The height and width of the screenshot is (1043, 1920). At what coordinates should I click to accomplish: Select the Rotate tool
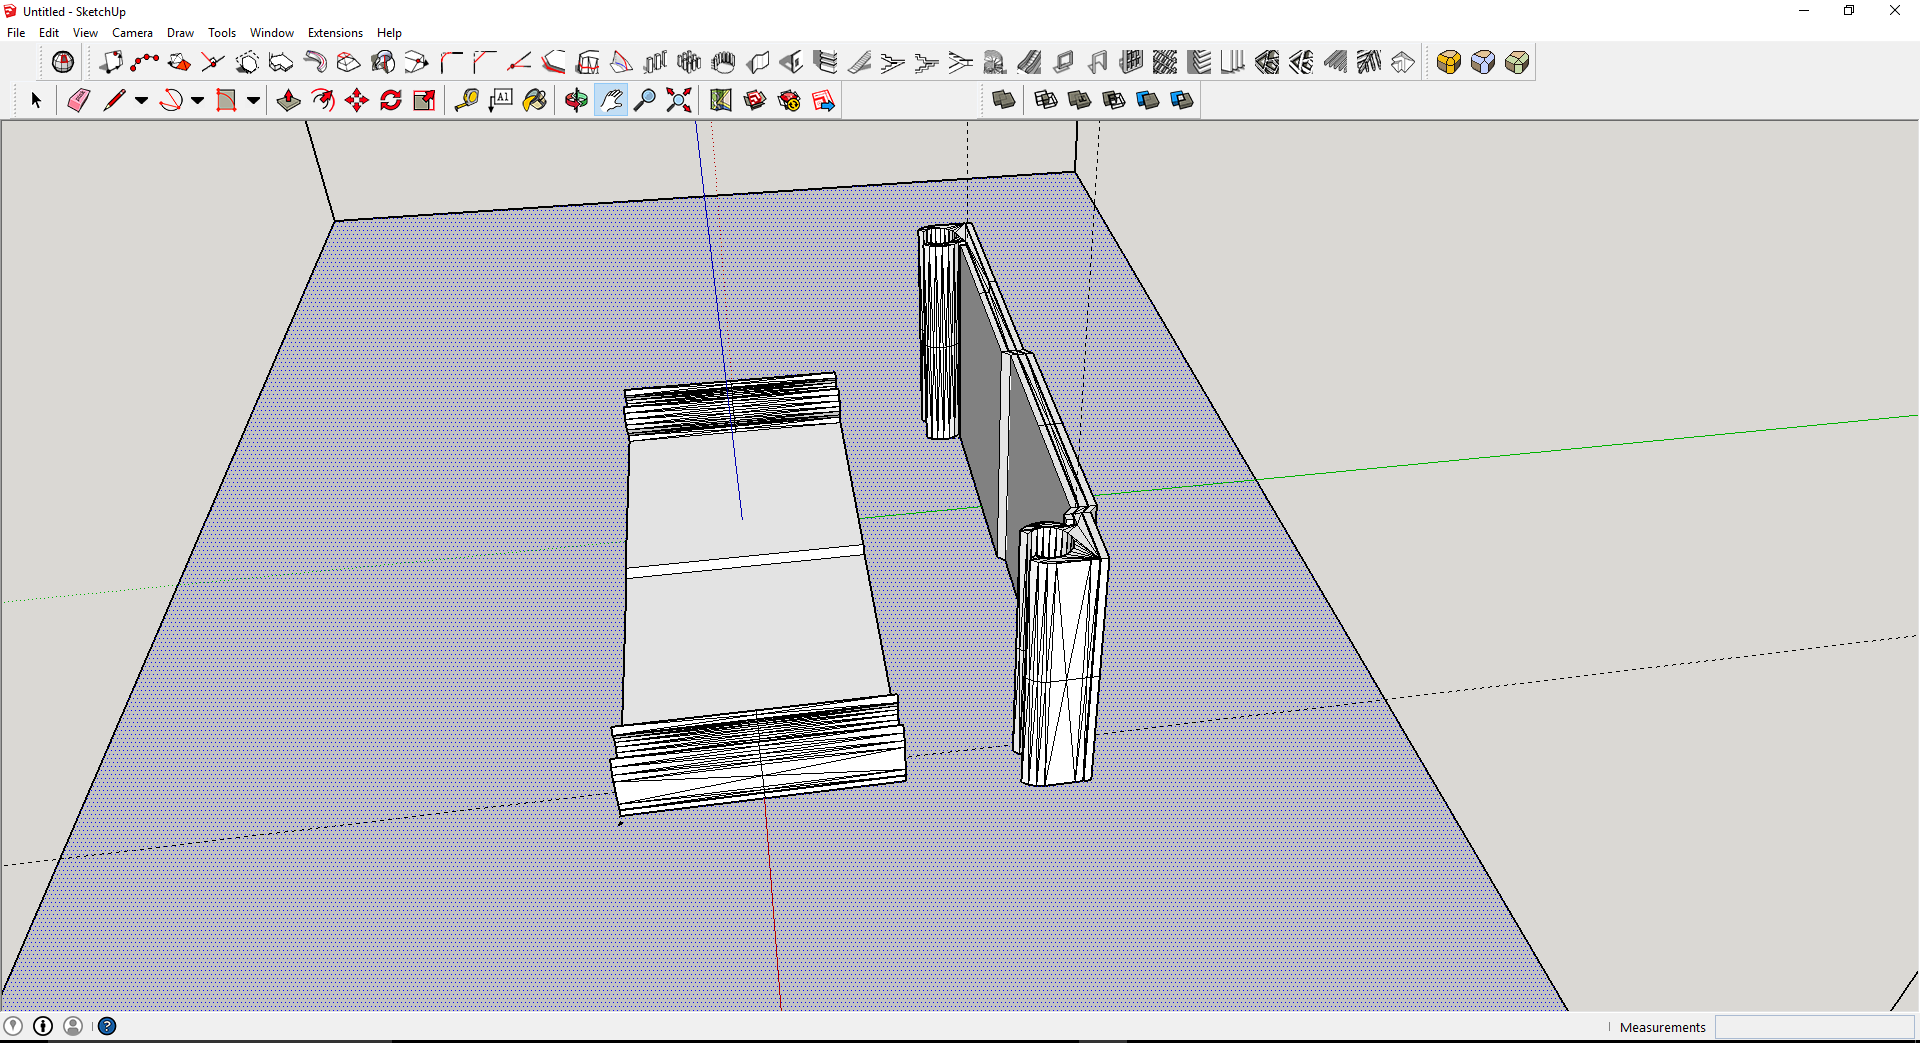(x=391, y=100)
